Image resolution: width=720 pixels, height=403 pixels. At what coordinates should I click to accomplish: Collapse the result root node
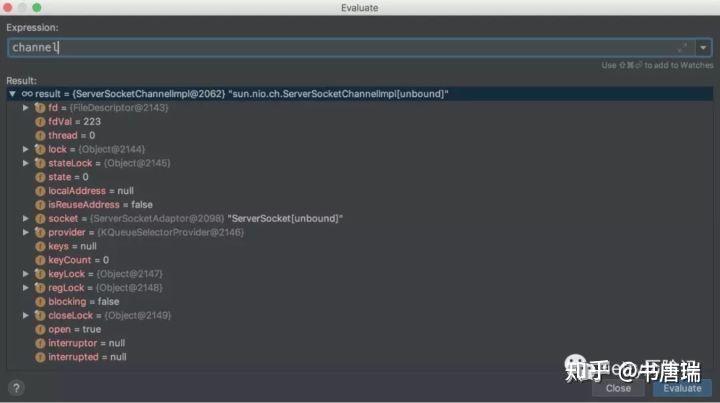[12, 94]
